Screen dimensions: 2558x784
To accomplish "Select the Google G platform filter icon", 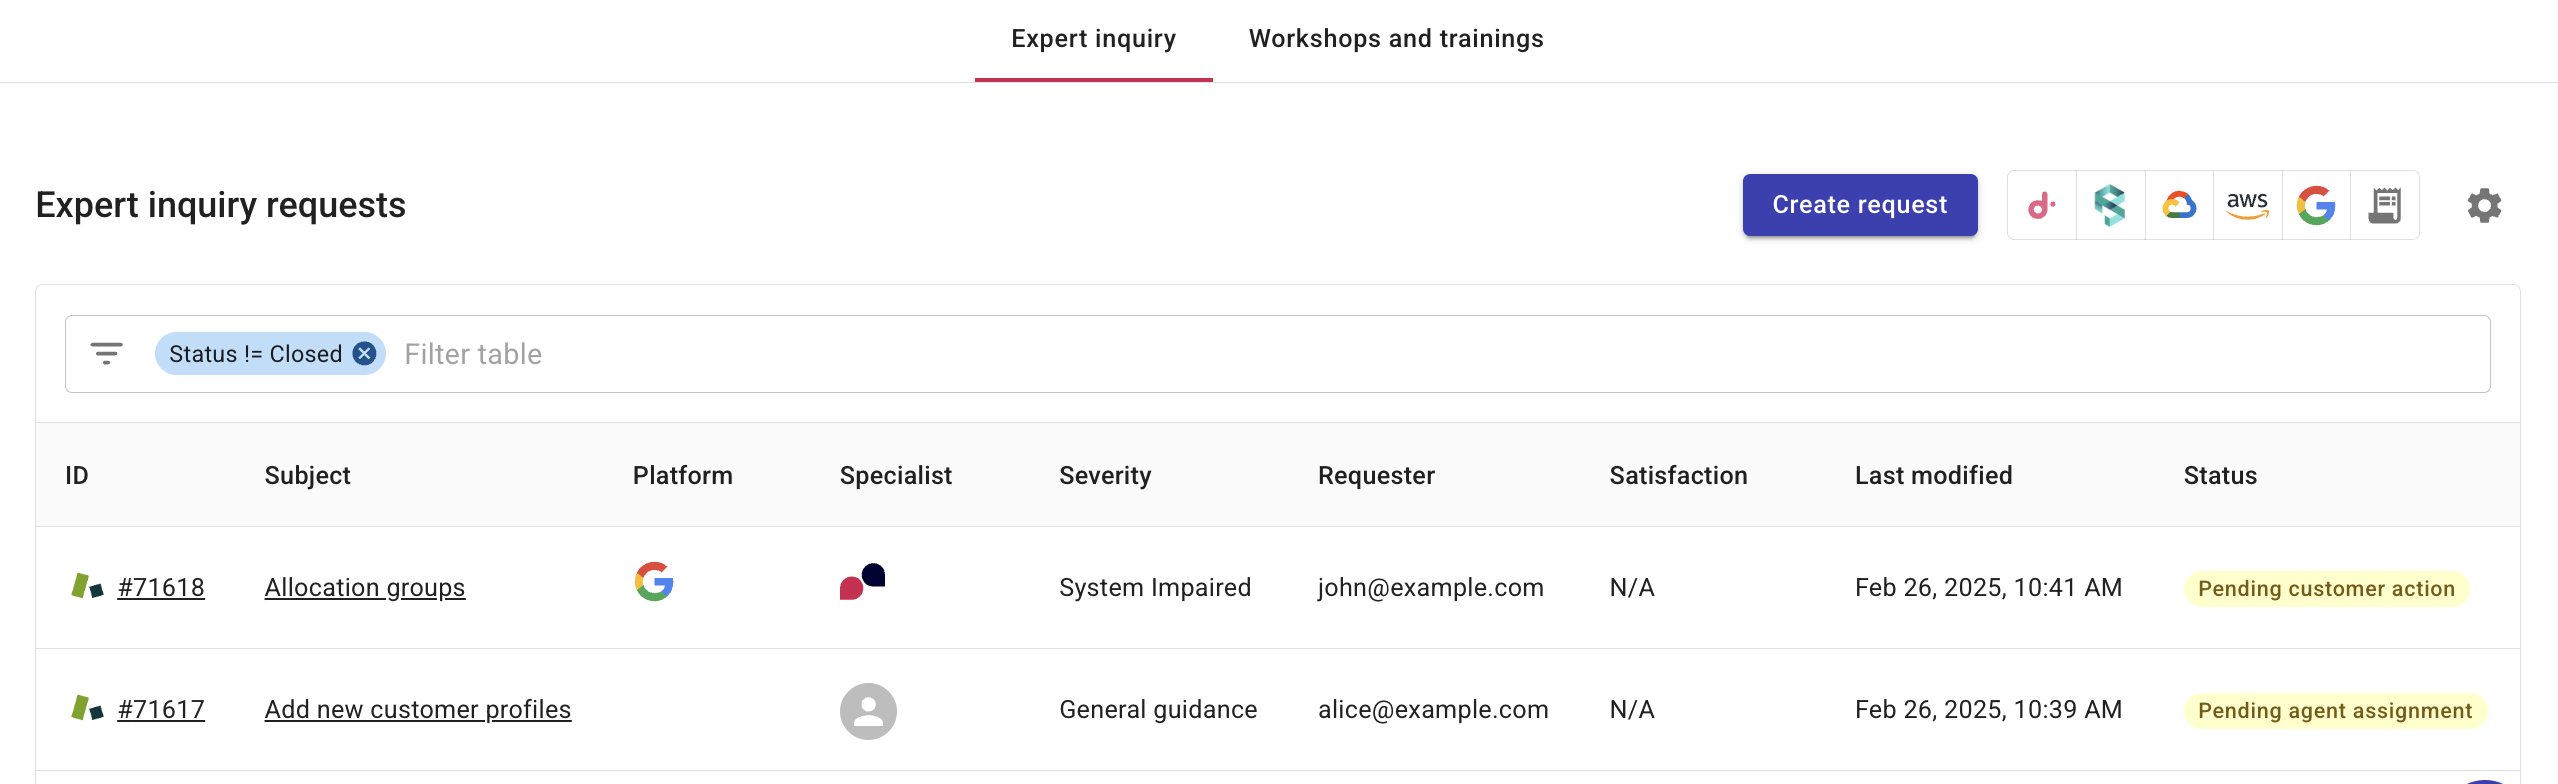I will click(2316, 205).
